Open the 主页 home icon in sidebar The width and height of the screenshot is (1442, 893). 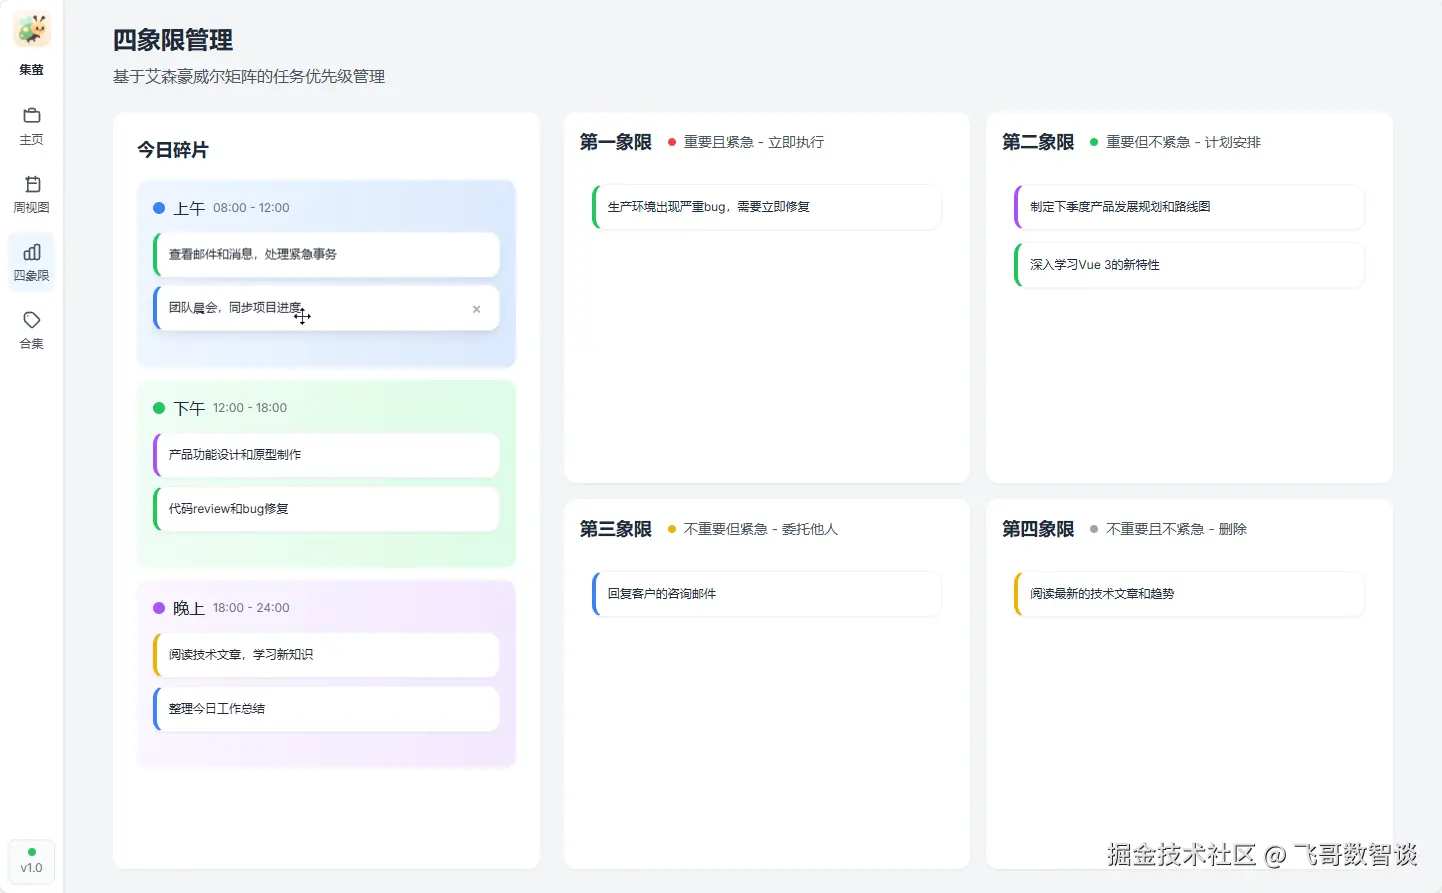[32, 116]
